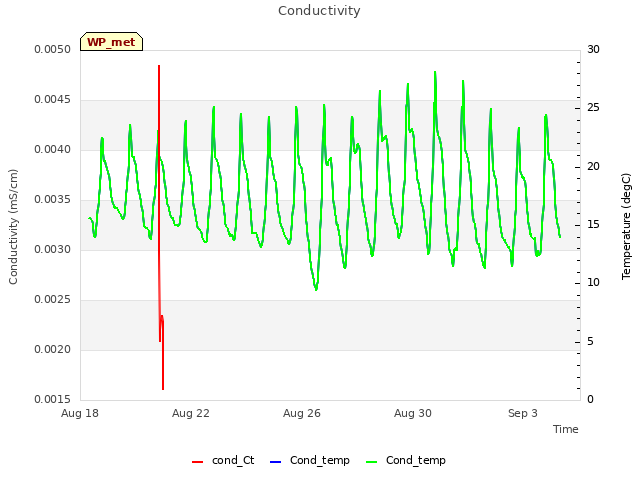Click the Conductivity (mS/cm) axis title

click(13, 227)
